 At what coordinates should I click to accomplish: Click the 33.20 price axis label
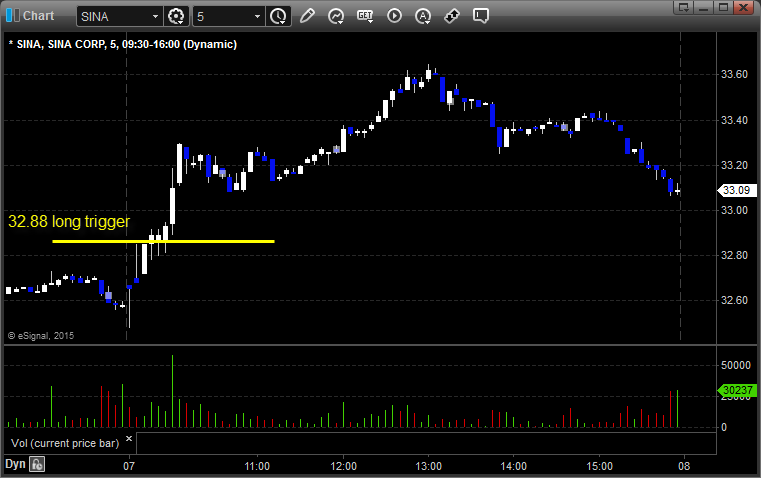point(734,165)
